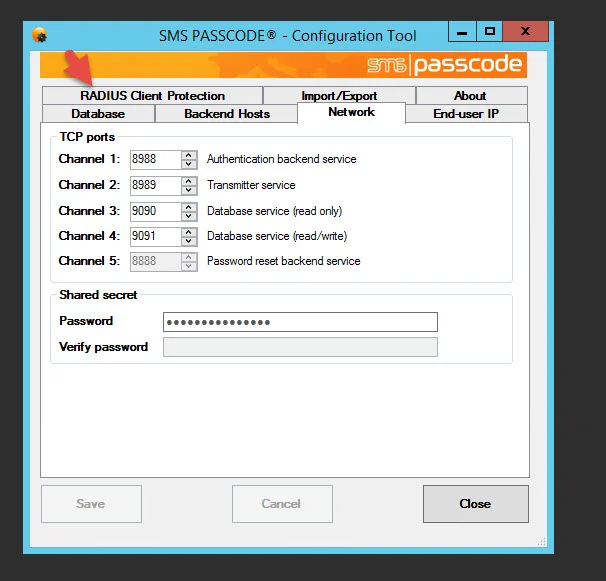Viewport: 606px width, 581px height.
Task: Click the Channel 3 port field
Action: click(155, 211)
